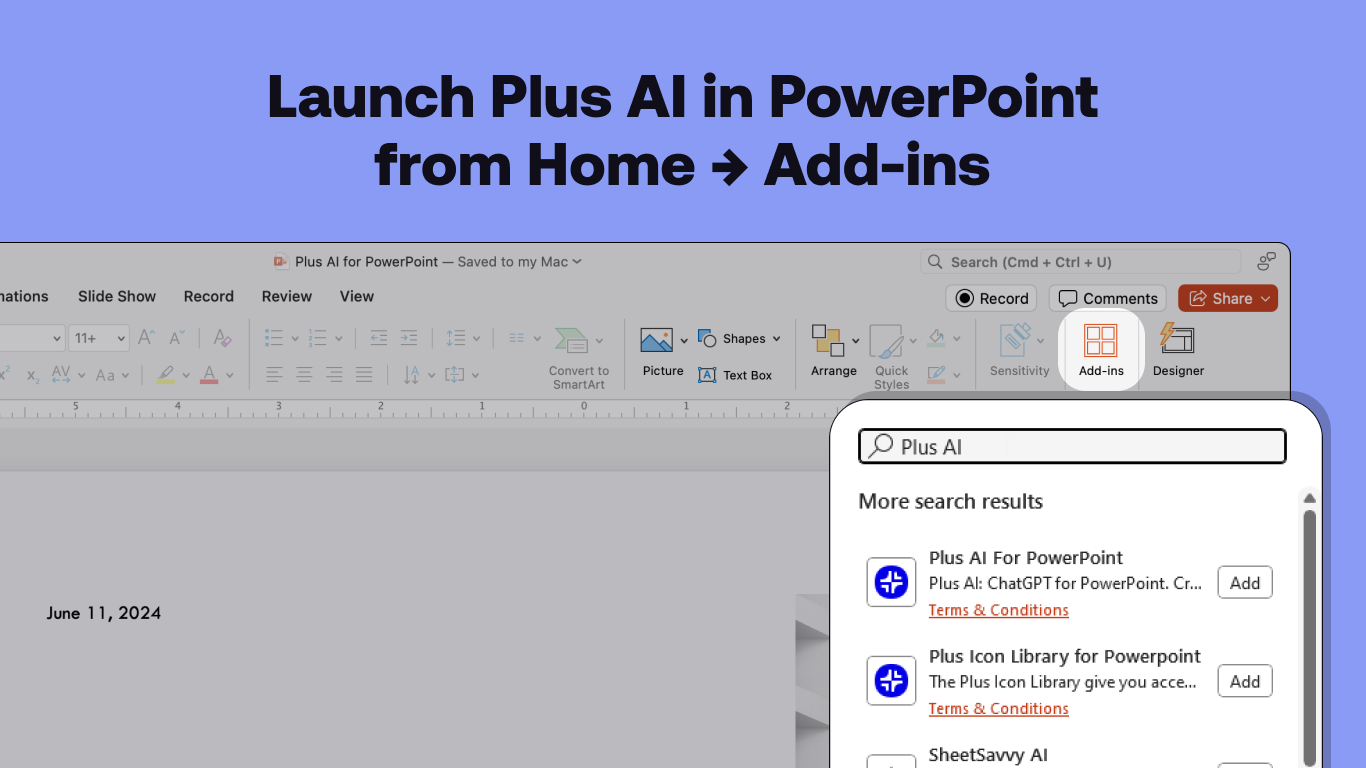This screenshot has width=1366, height=768.
Task: Increase list indent level
Action: [408, 338]
